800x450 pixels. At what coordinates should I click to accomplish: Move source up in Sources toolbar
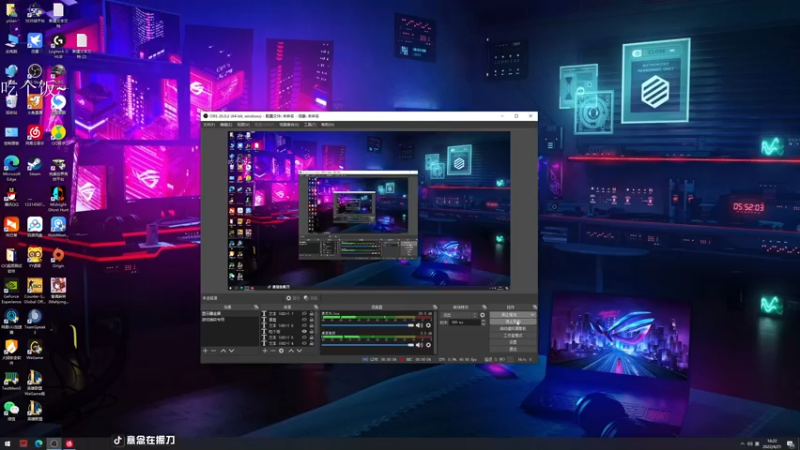[291, 351]
